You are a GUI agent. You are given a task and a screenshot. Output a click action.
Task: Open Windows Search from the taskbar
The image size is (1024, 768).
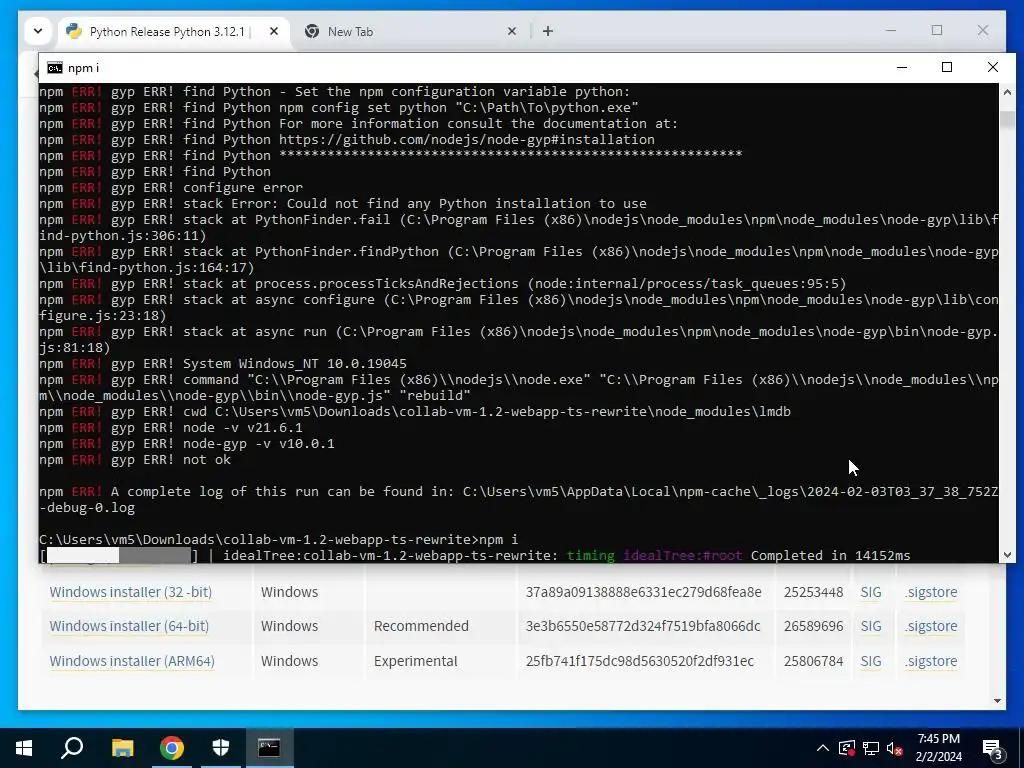(x=72, y=748)
